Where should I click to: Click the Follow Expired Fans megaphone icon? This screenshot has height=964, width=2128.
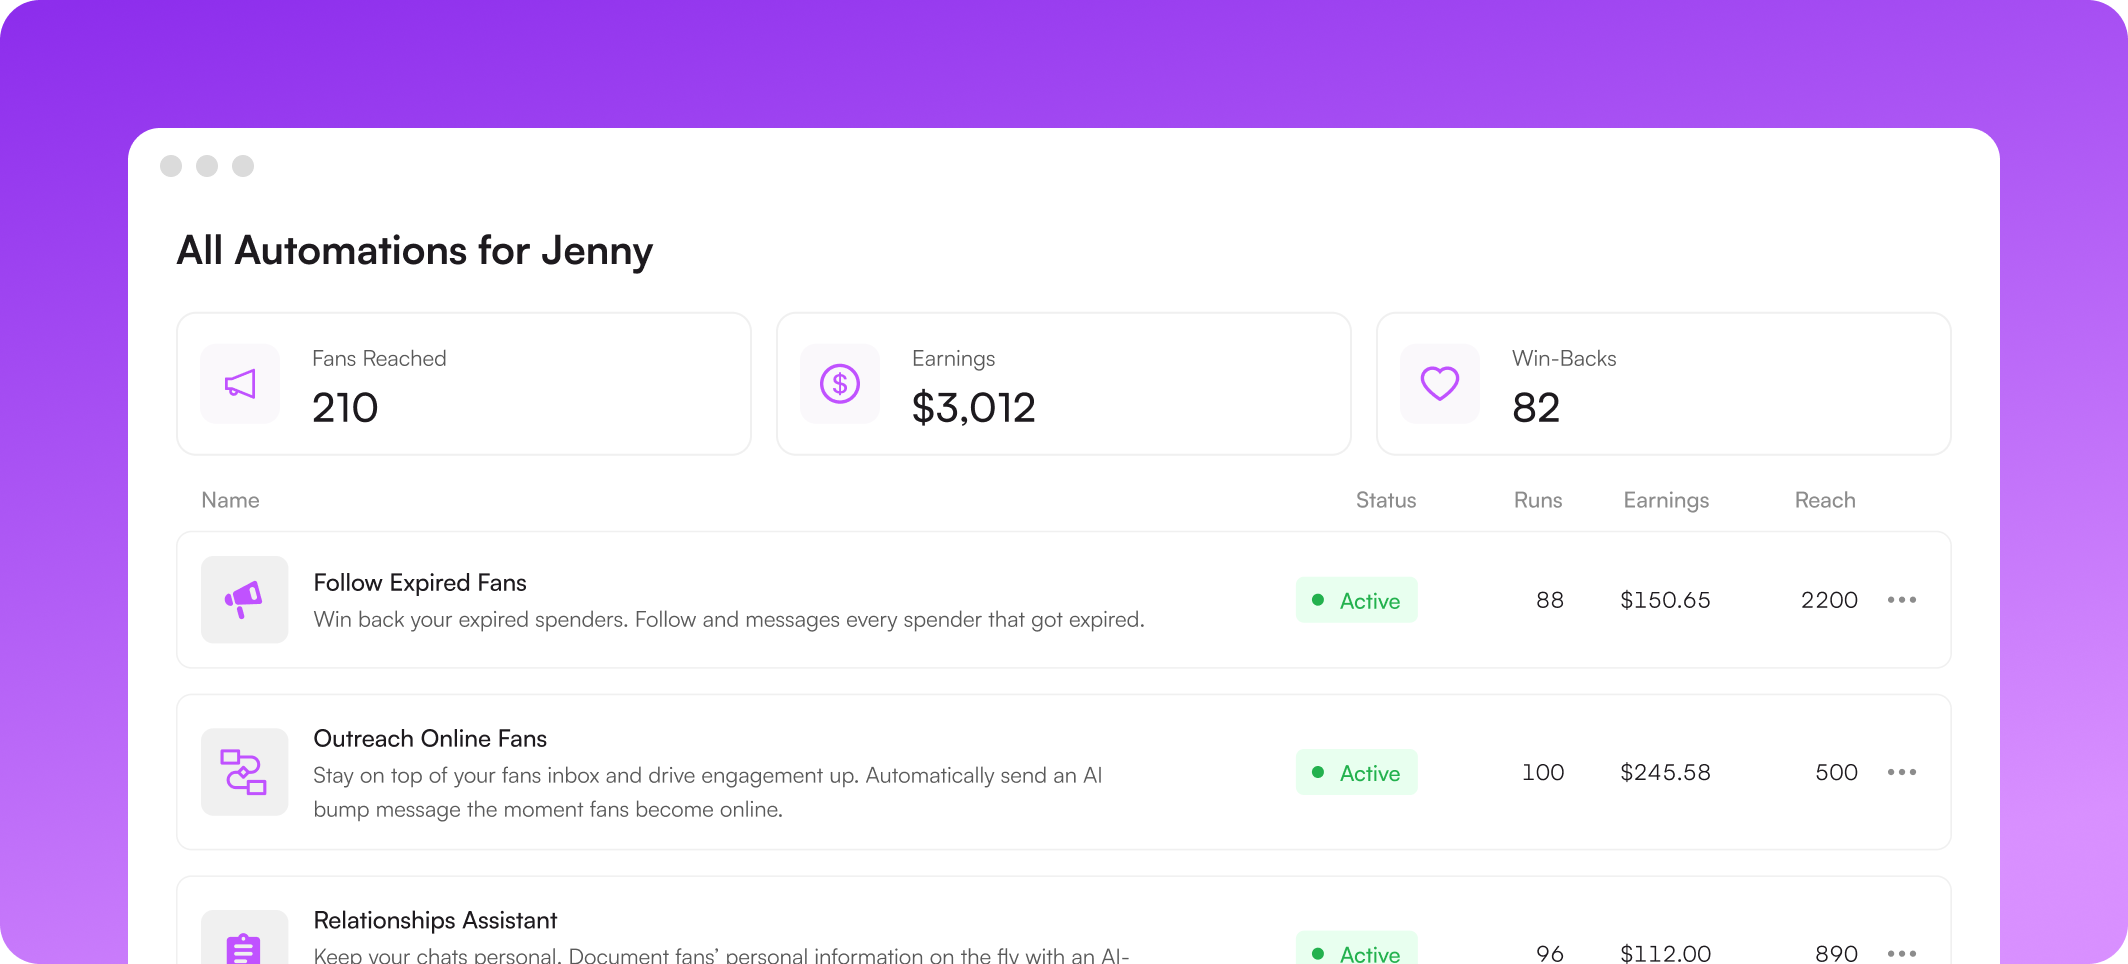244,600
